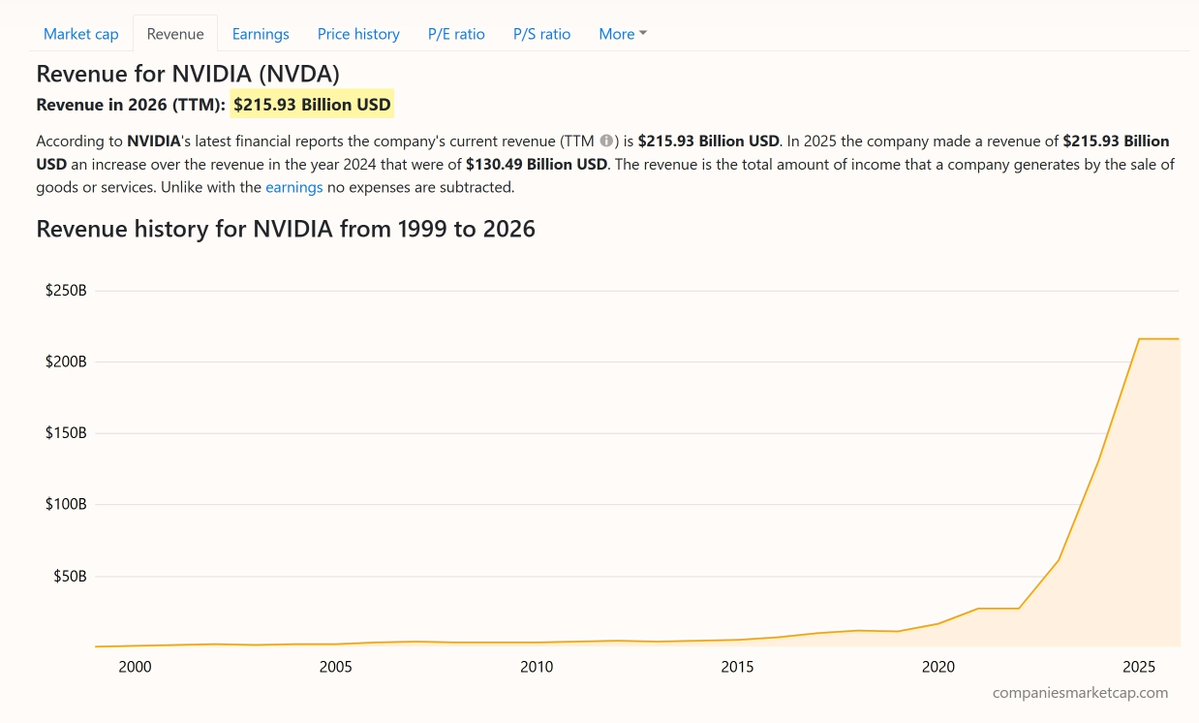Click the 2005 x-axis label
This screenshot has width=1199, height=723.
[x=336, y=667]
